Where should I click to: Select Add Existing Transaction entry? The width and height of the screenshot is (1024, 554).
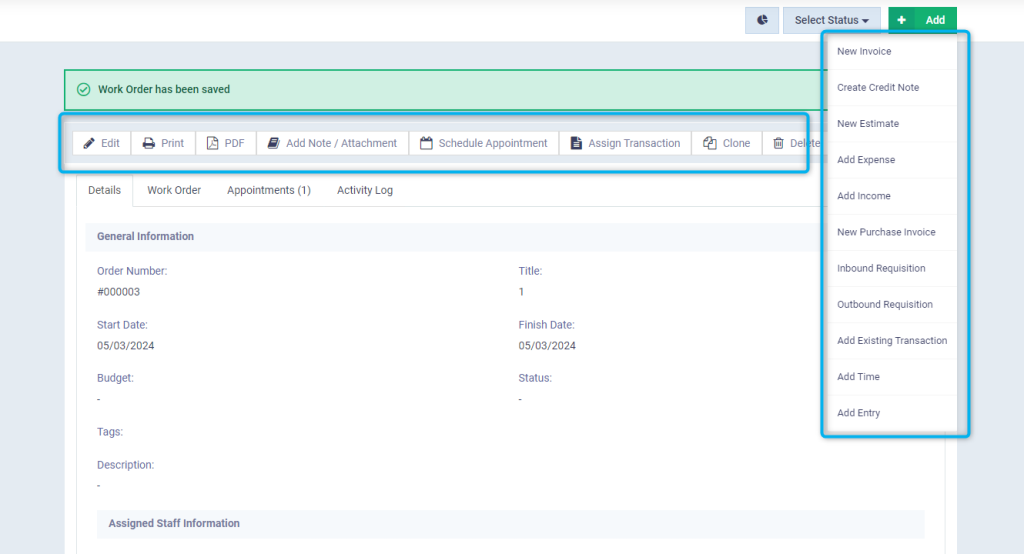point(892,340)
